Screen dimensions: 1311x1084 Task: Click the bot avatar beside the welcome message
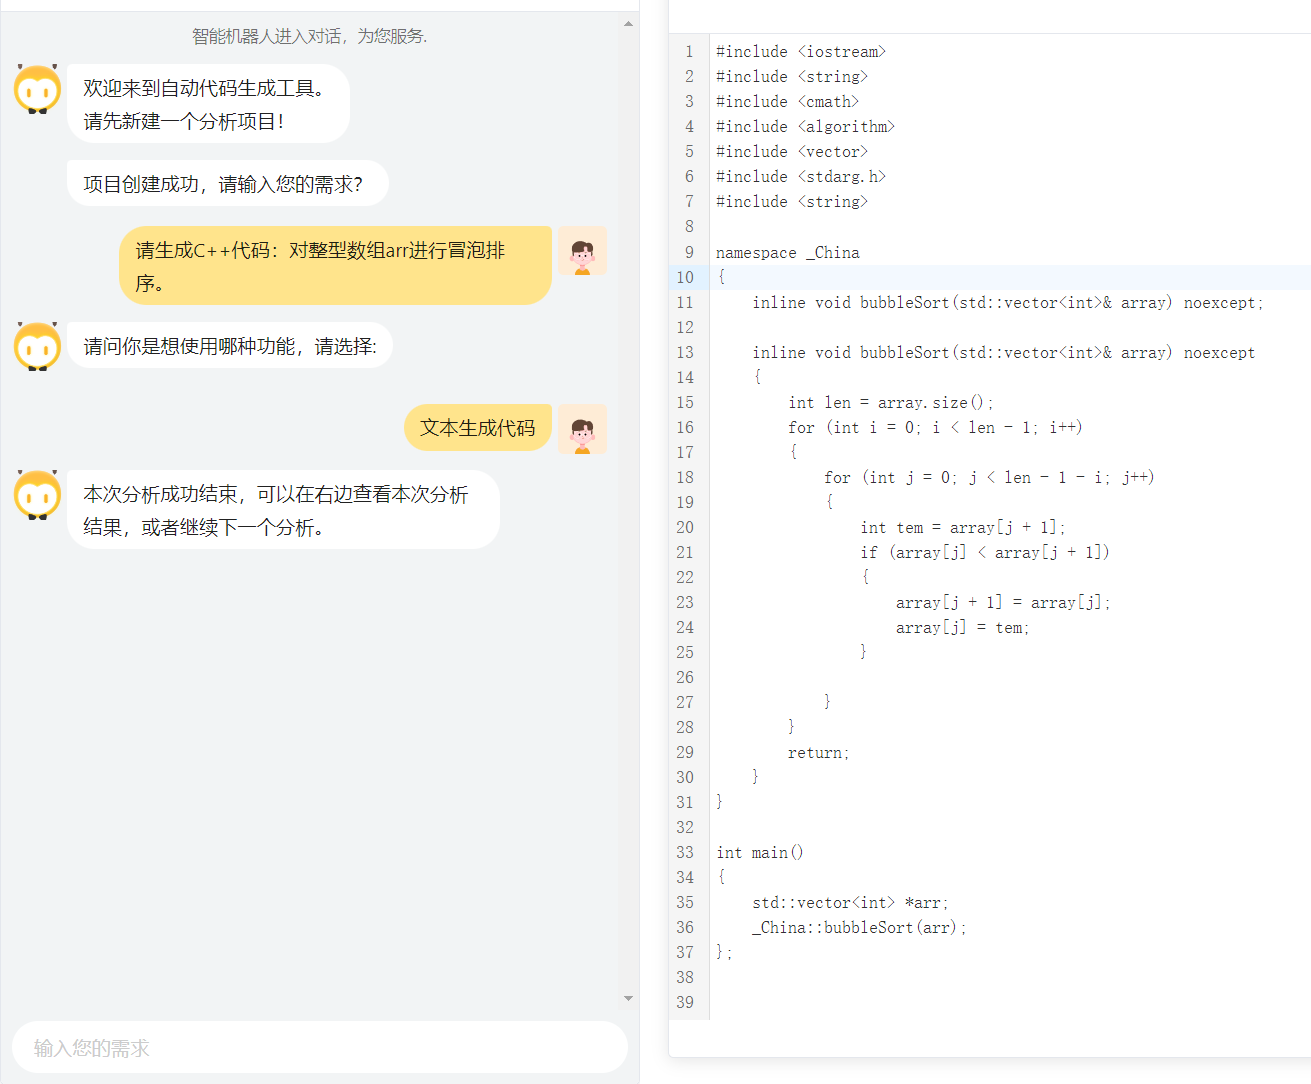coord(38,90)
